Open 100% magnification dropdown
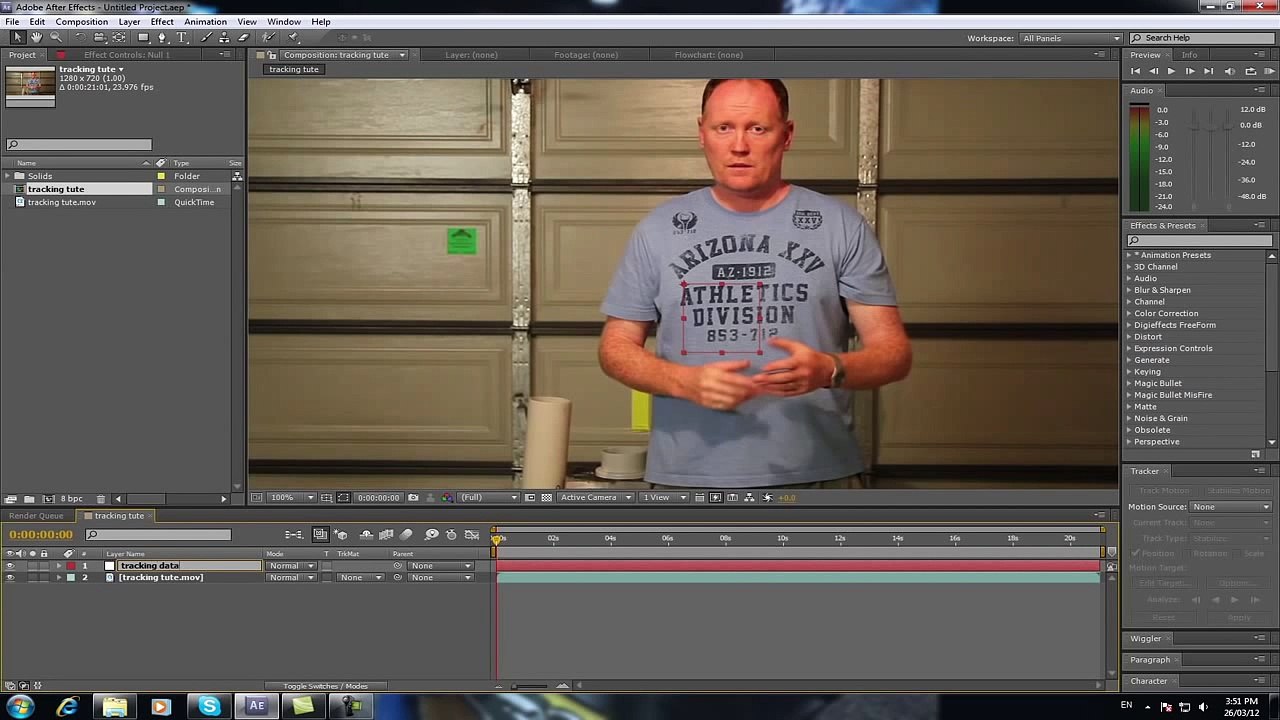 coord(291,497)
